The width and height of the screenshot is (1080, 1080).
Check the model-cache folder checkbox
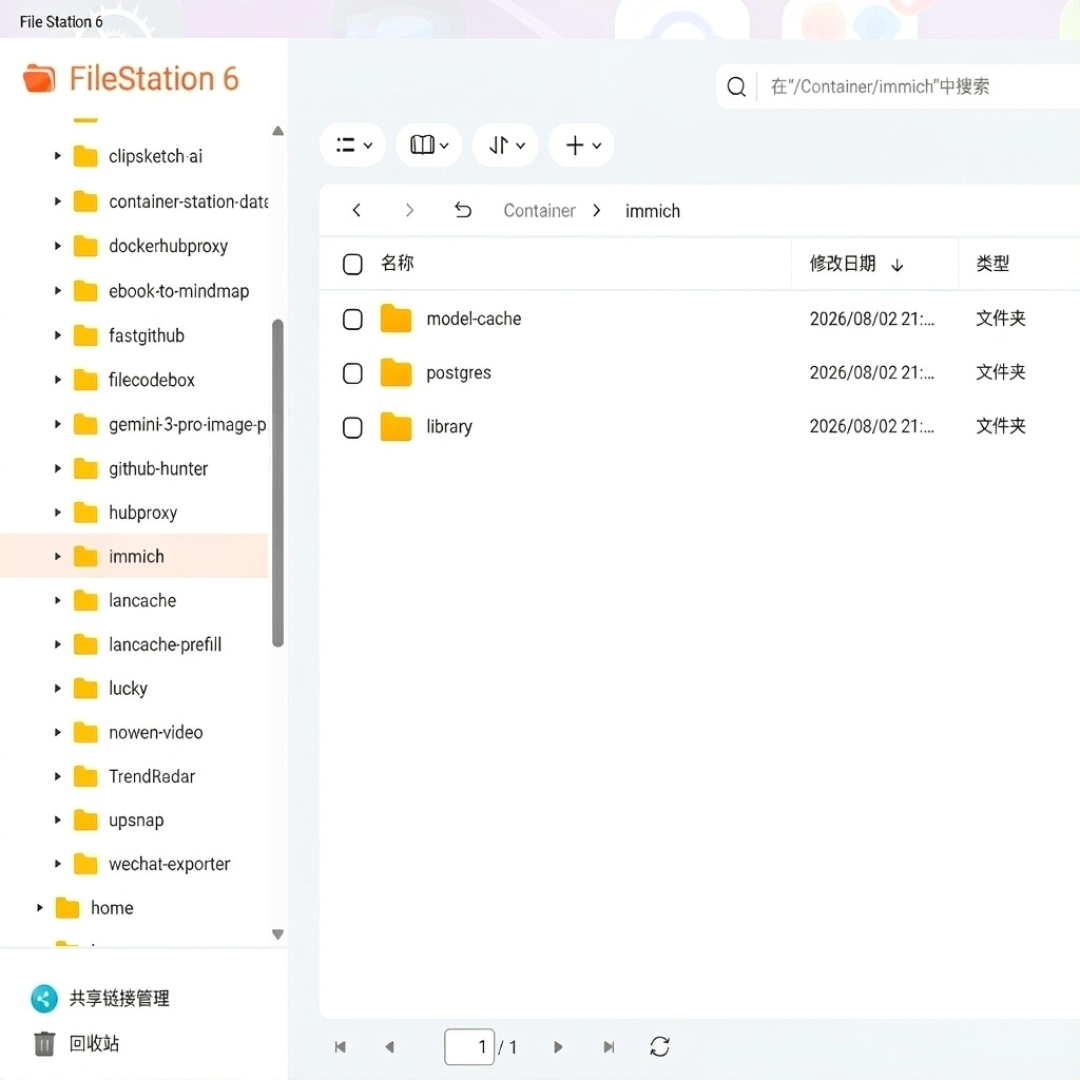[x=353, y=319]
